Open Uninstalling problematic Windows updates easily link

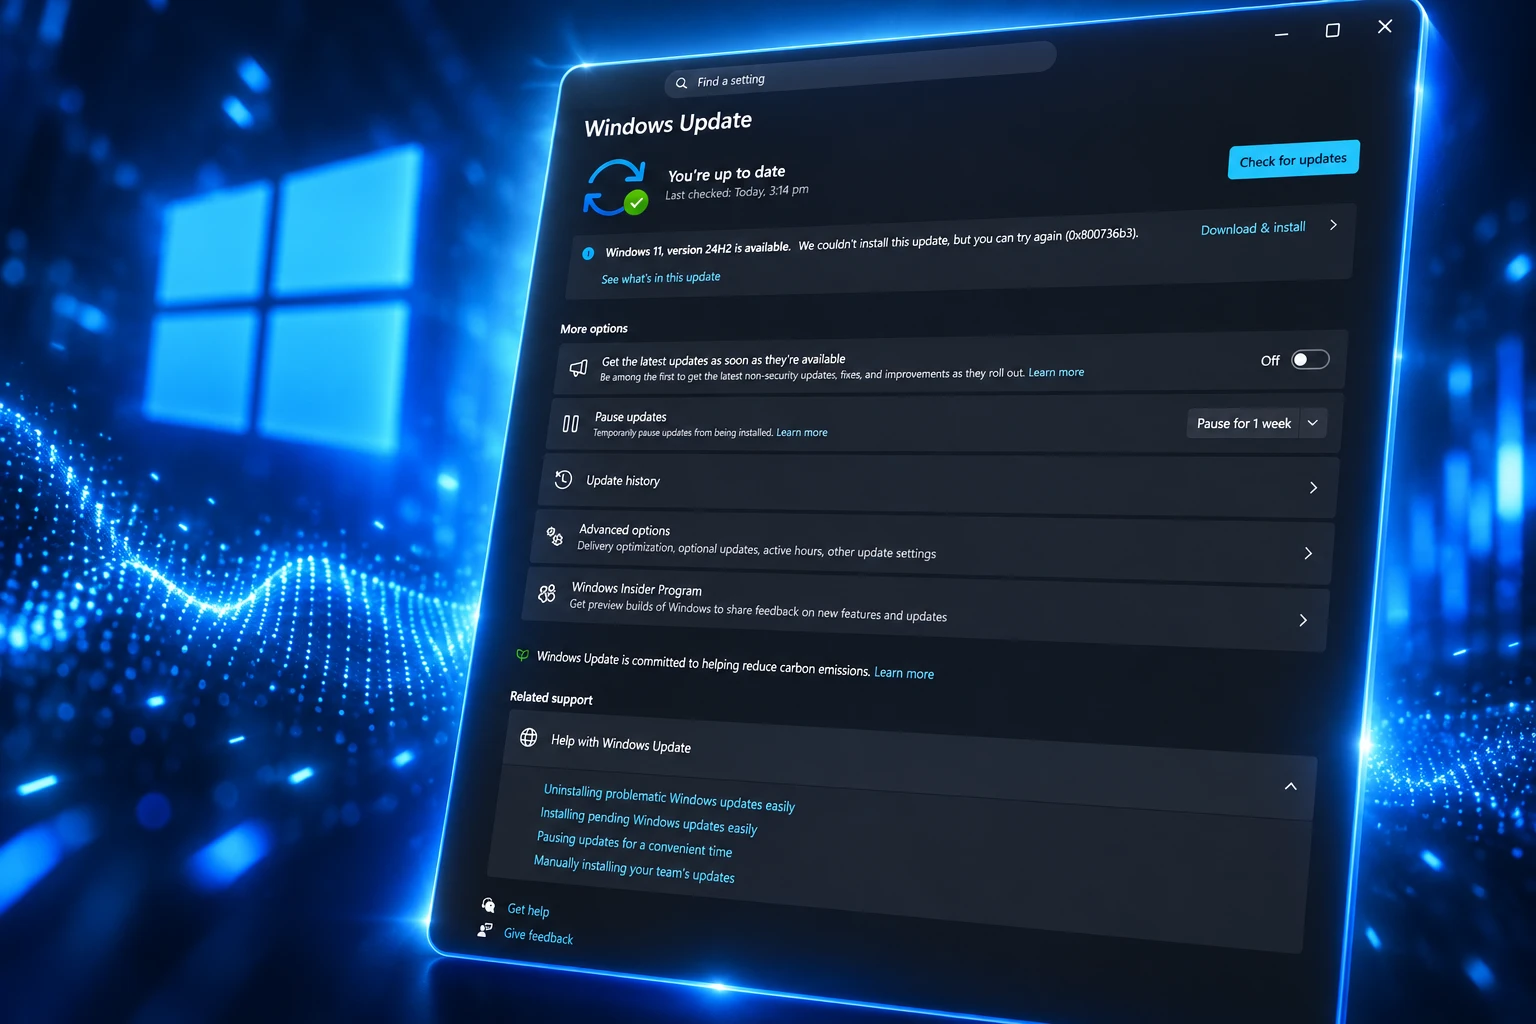669,798
